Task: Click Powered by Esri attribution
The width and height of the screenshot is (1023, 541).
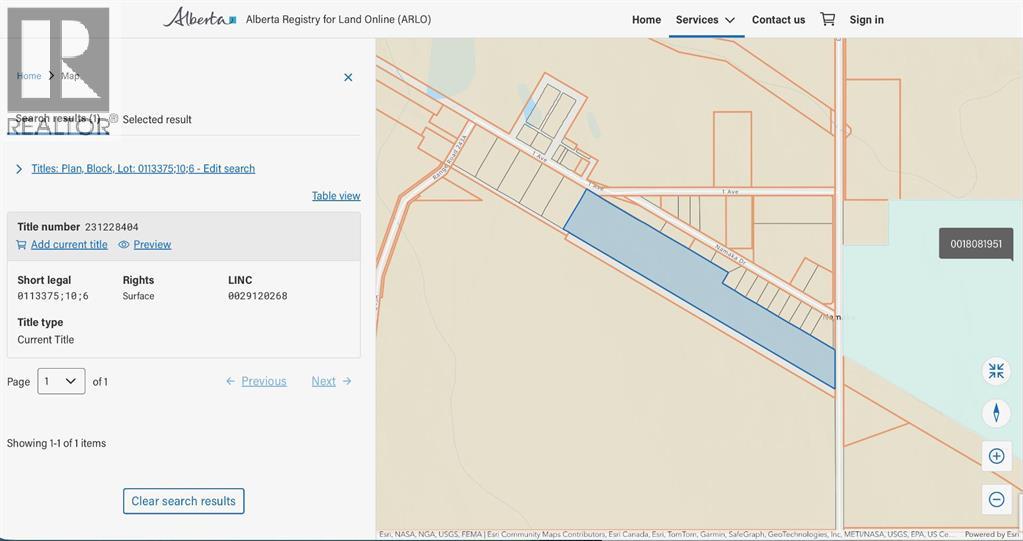Action: 993,534
